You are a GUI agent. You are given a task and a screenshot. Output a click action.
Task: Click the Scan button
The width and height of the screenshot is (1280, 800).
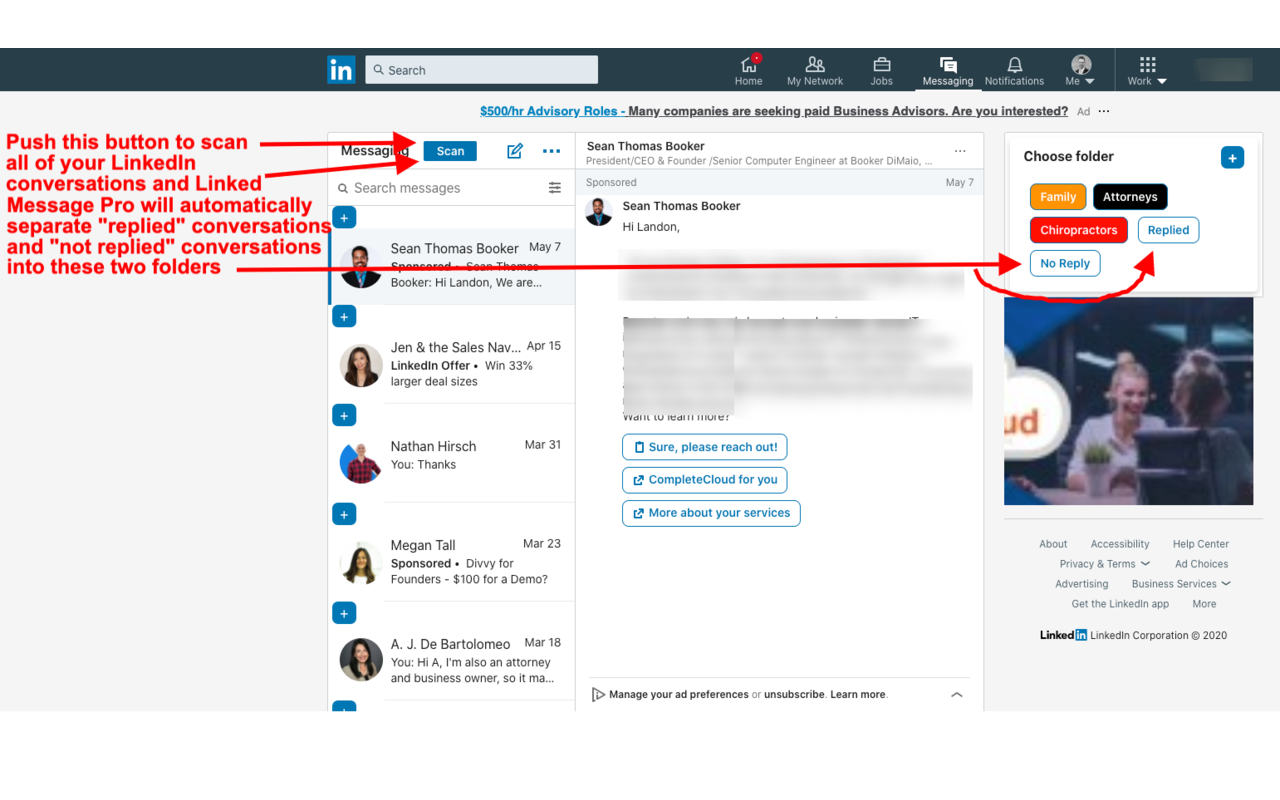tap(450, 151)
